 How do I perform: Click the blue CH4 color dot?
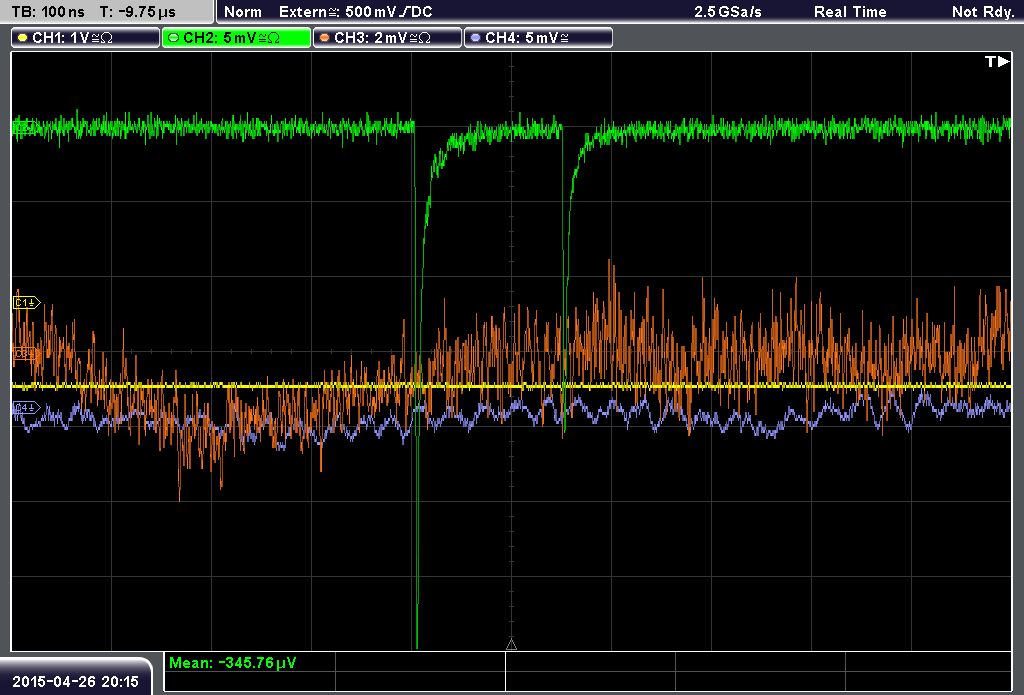point(475,38)
